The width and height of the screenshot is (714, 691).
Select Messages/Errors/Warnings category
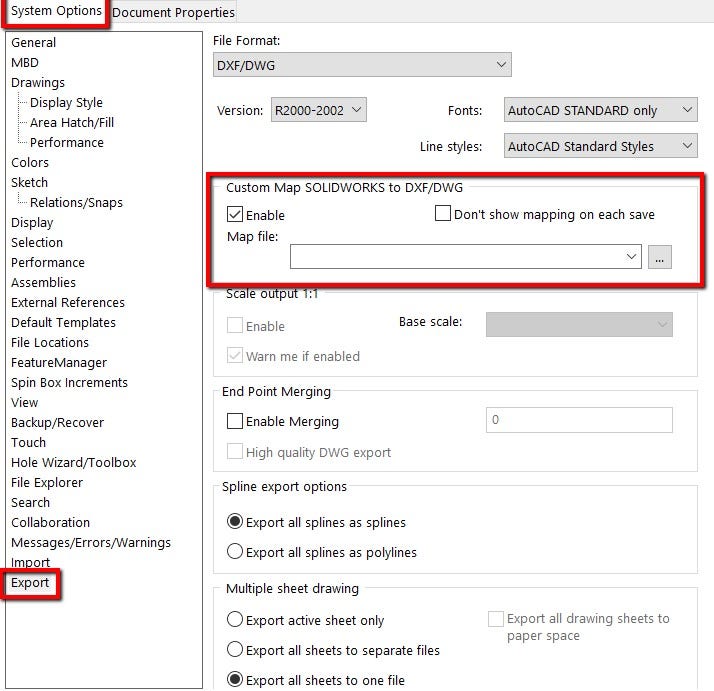click(x=91, y=543)
